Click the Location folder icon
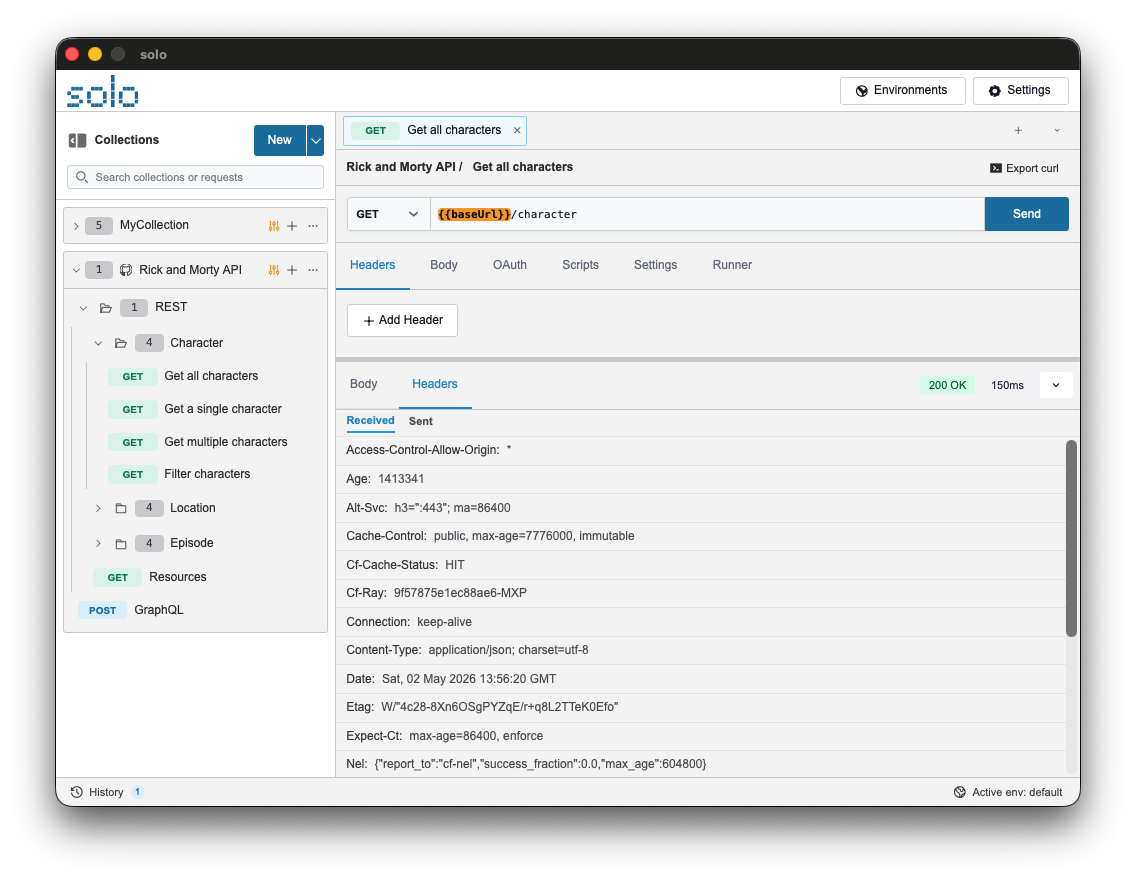Screen dimensions: 1136x880 tap(121, 508)
